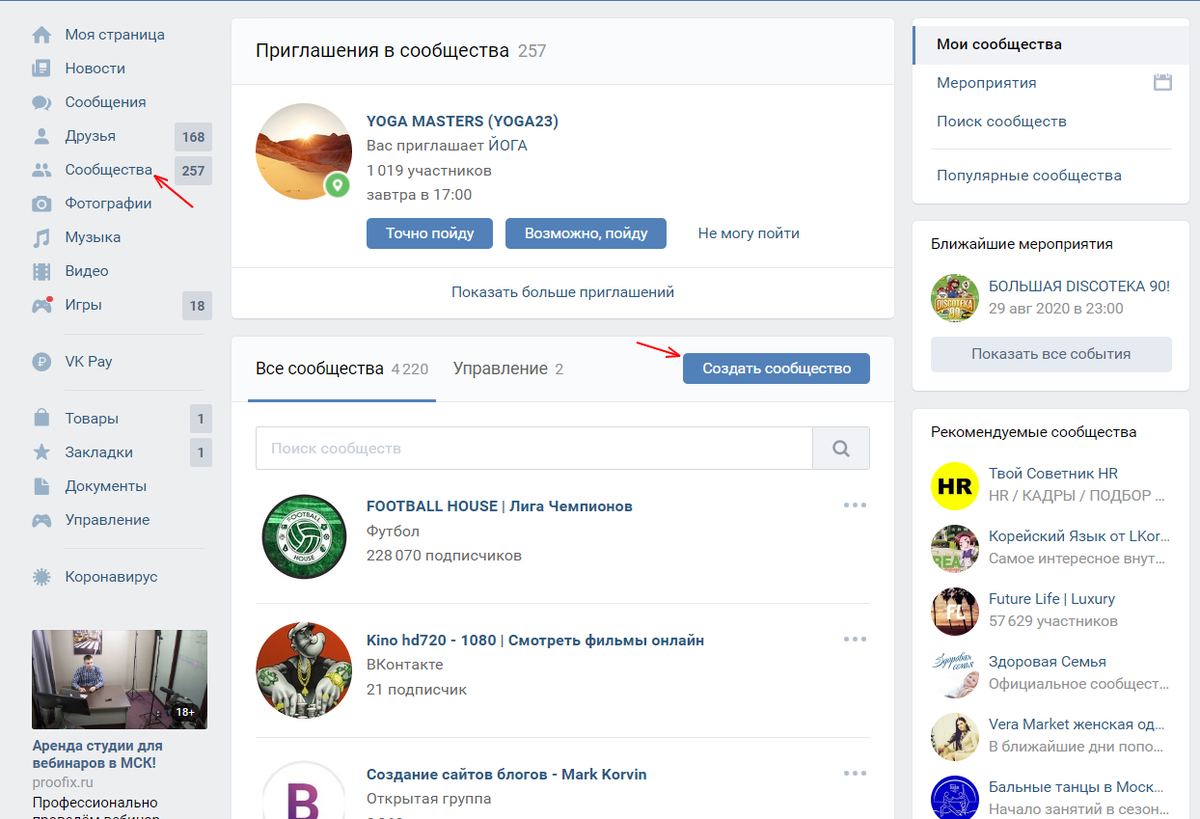
Task: Focus the Поиск сообществ search field
Action: (x=534, y=448)
